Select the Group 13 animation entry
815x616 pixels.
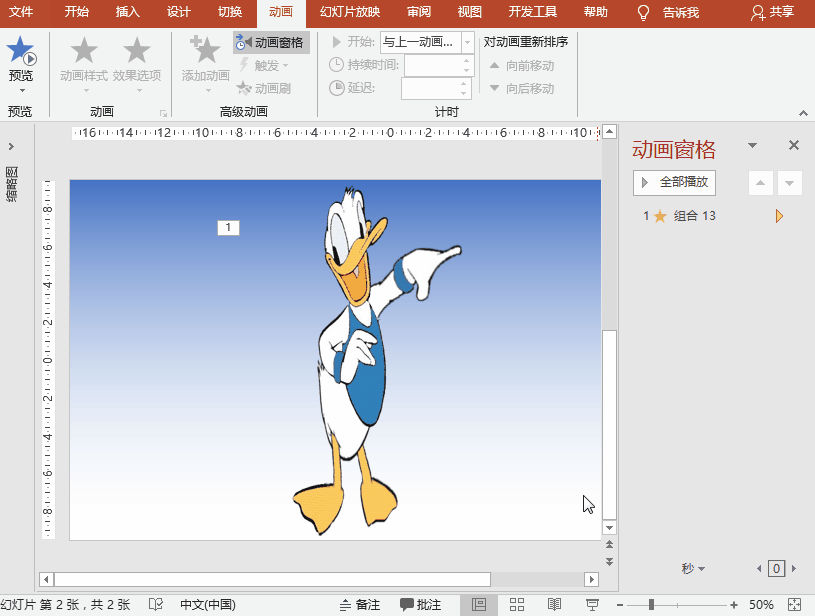[x=694, y=216]
